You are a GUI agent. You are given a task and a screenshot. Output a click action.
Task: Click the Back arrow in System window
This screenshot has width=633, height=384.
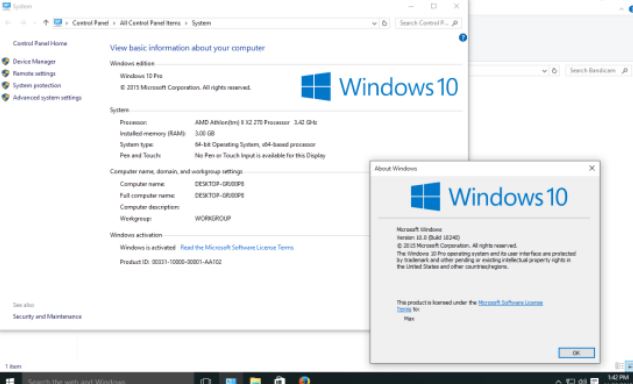(x=8, y=23)
